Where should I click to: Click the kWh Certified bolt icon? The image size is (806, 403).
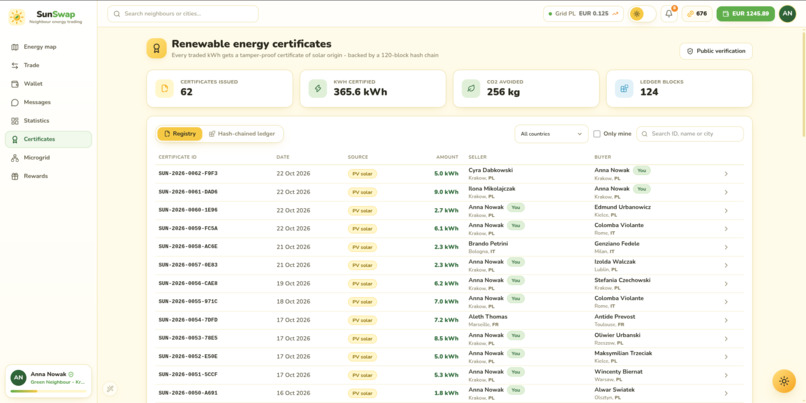point(318,88)
